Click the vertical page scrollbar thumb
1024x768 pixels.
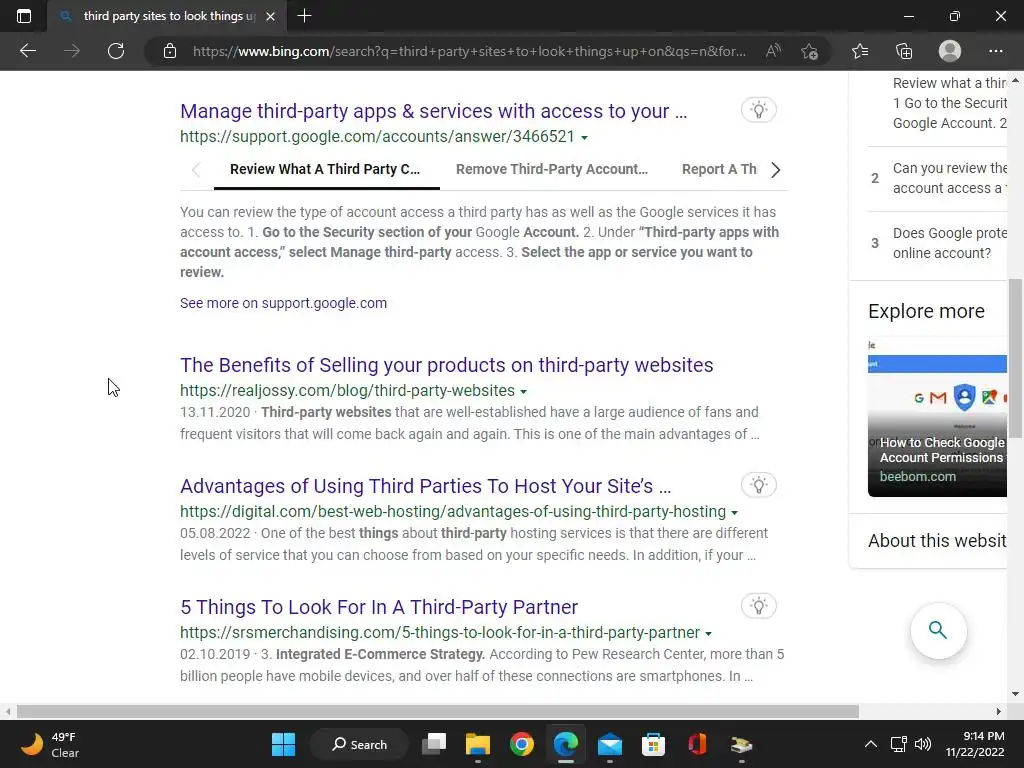1016,358
